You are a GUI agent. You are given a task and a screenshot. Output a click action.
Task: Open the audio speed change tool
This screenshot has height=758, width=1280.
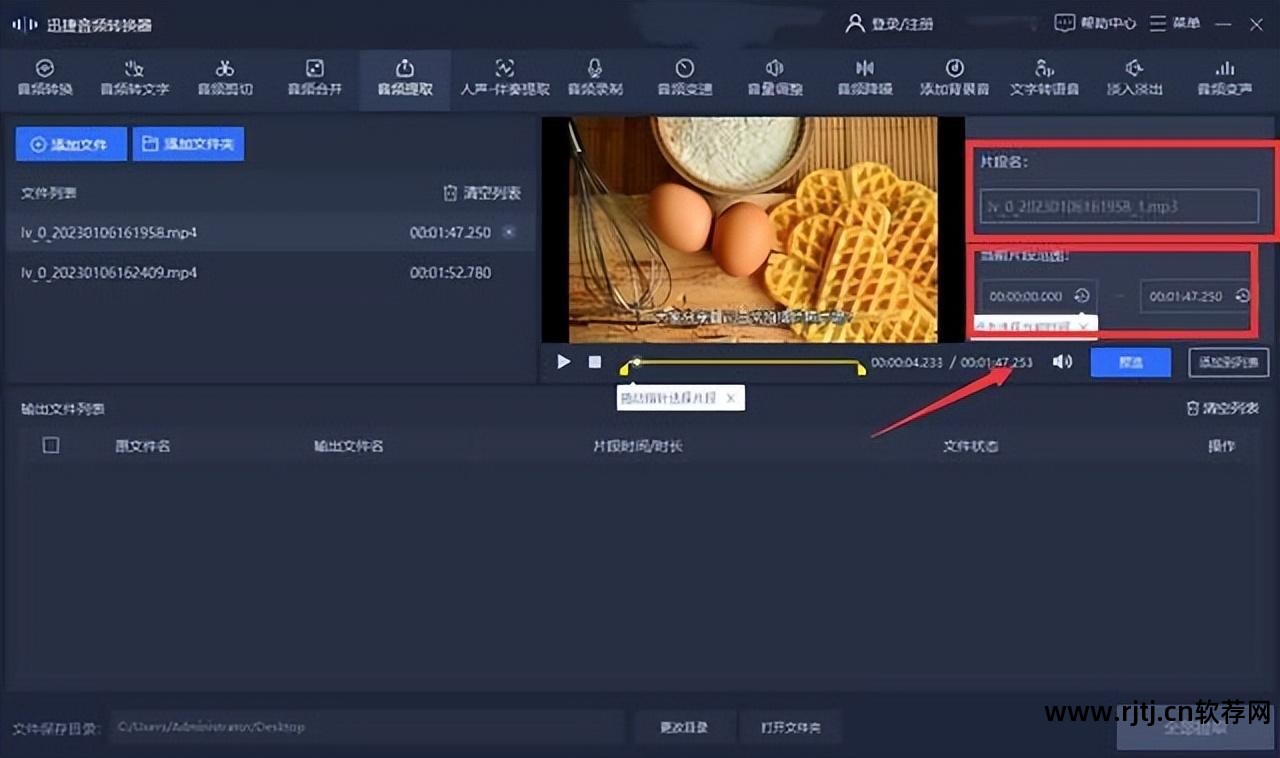[x=685, y=77]
